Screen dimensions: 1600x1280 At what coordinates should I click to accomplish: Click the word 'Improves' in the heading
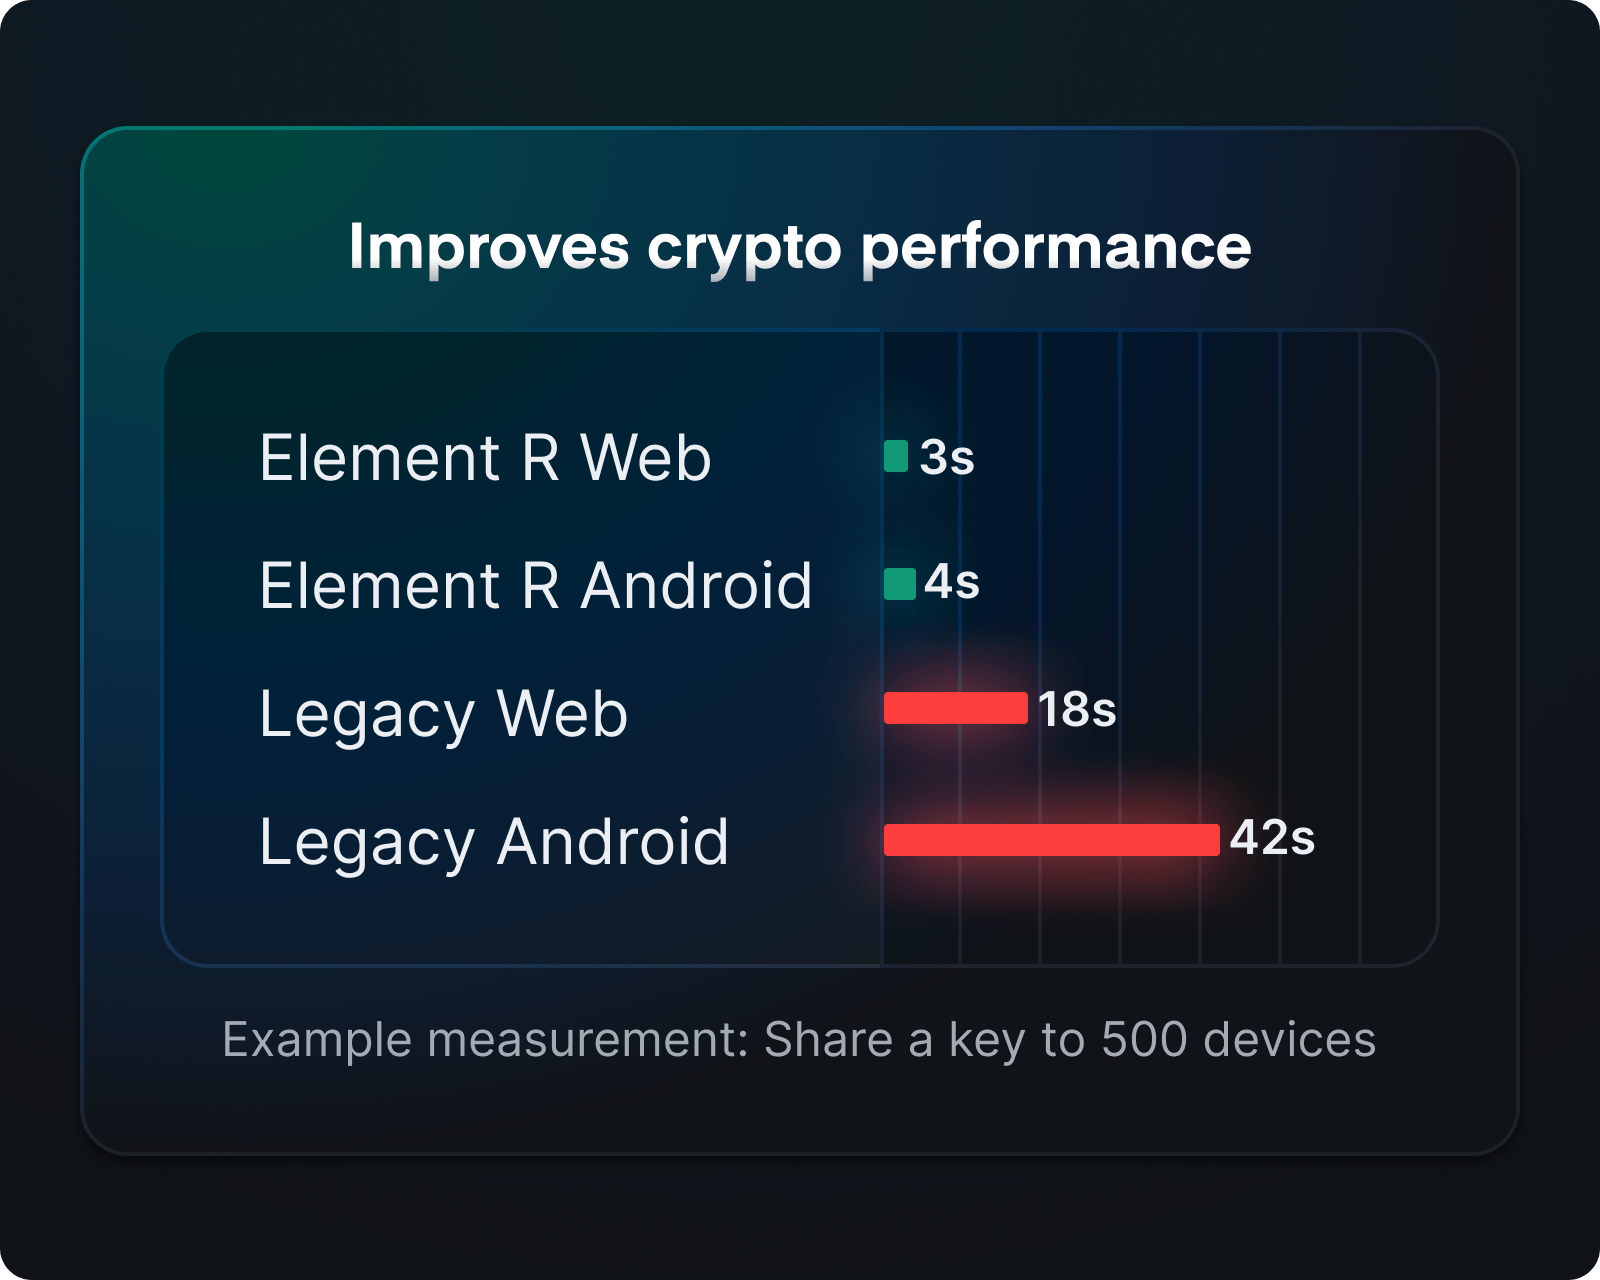(x=489, y=247)
